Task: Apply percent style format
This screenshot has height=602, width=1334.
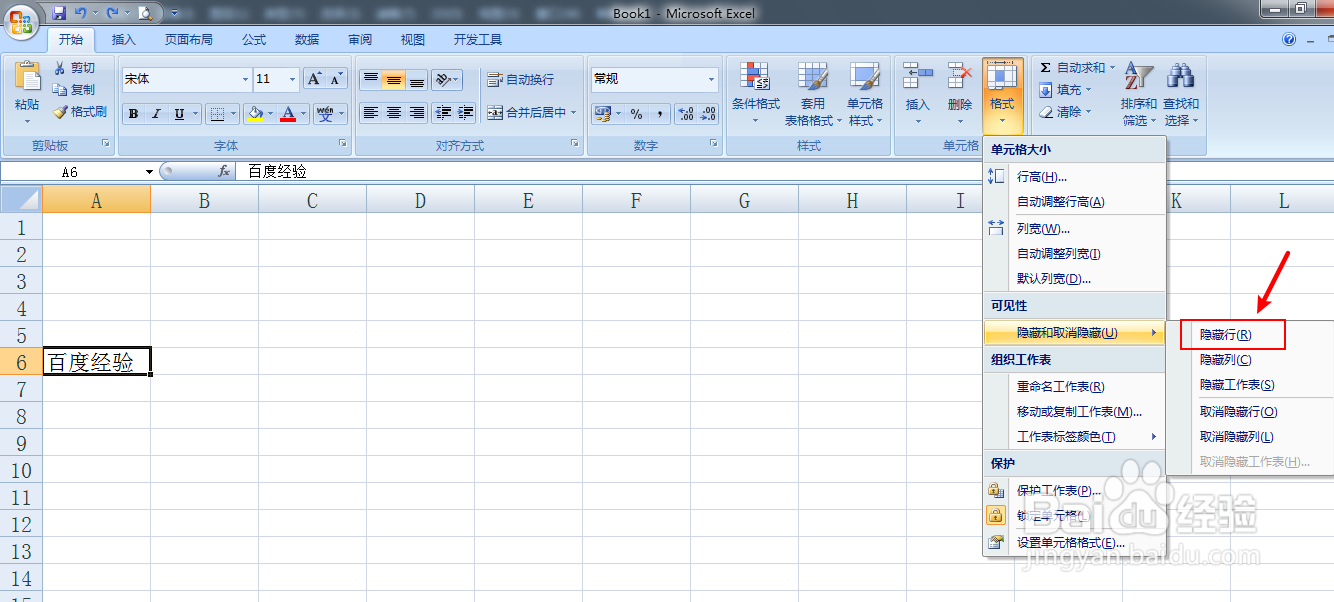Action: click(x=636, y=114)
